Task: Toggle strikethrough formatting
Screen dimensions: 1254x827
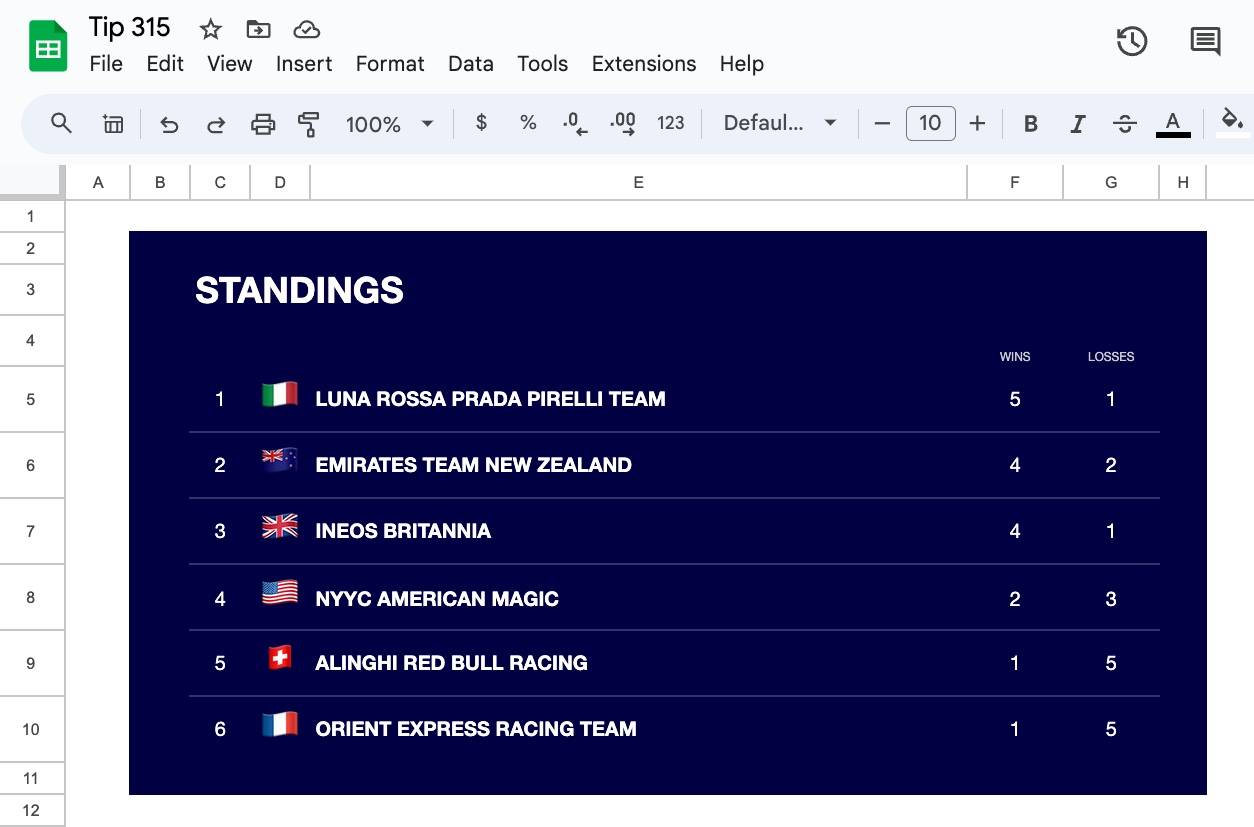Action: [x=1124, y=124]
